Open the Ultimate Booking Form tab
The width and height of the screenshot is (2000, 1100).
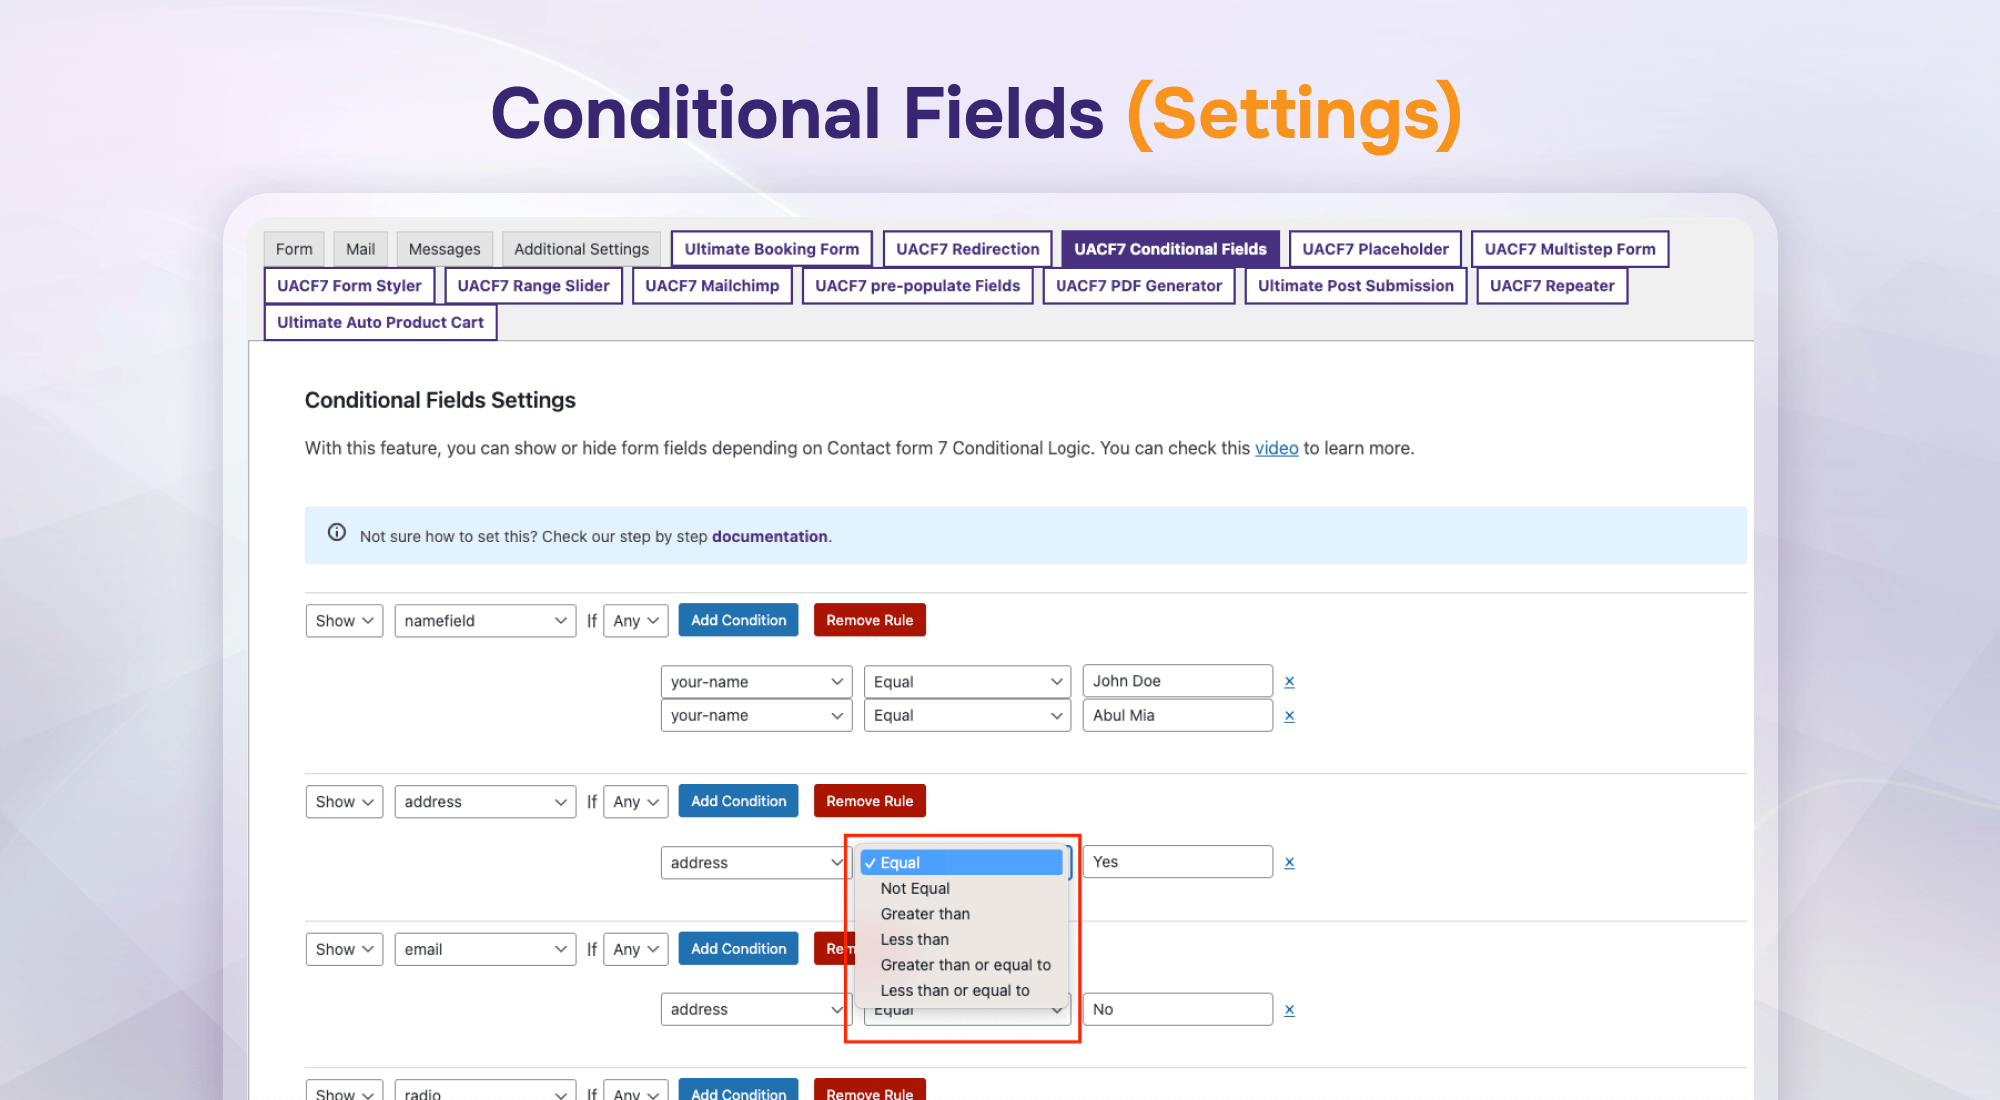coord(771,249)
